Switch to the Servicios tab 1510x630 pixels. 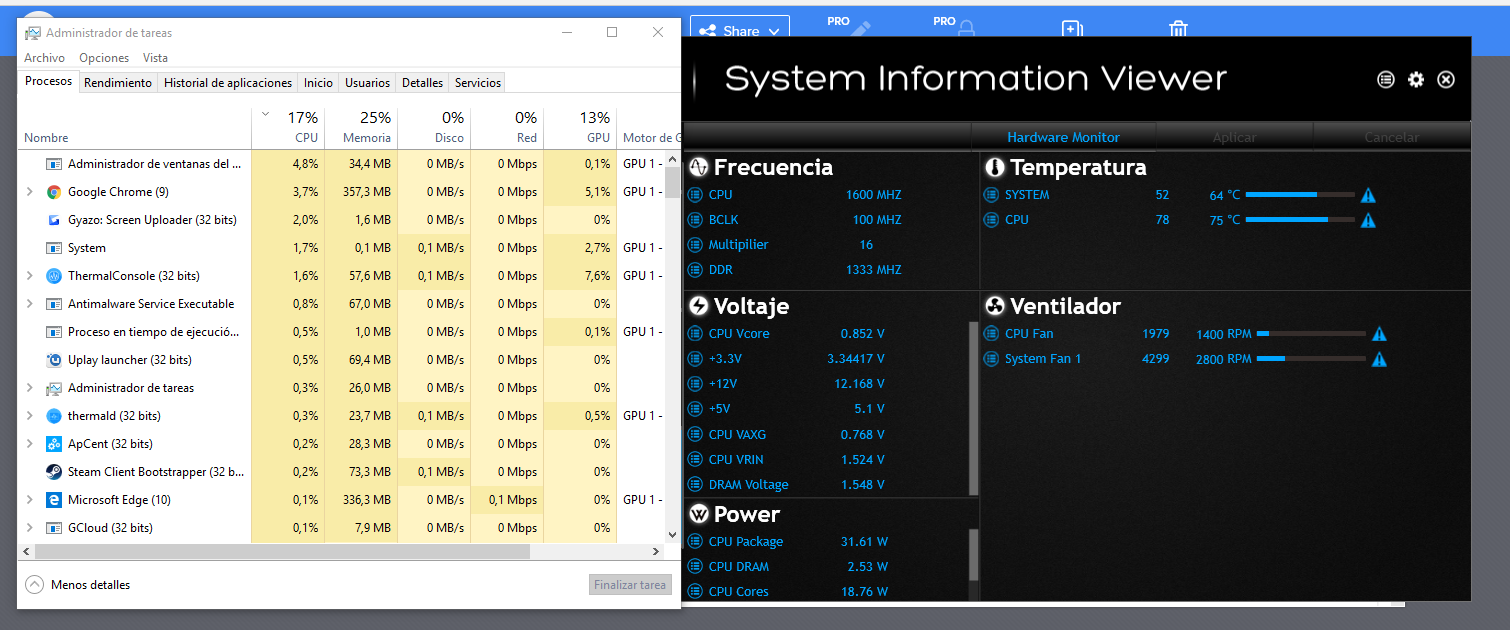click(477, 83)
